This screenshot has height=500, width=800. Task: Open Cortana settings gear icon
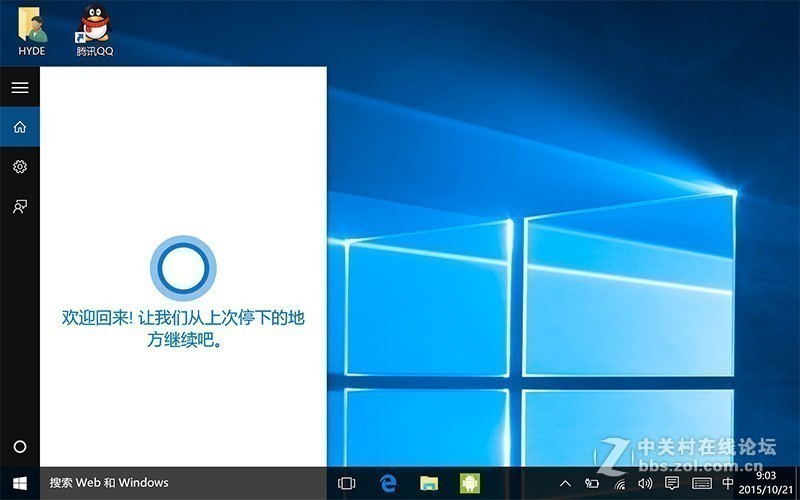(20, 166)
